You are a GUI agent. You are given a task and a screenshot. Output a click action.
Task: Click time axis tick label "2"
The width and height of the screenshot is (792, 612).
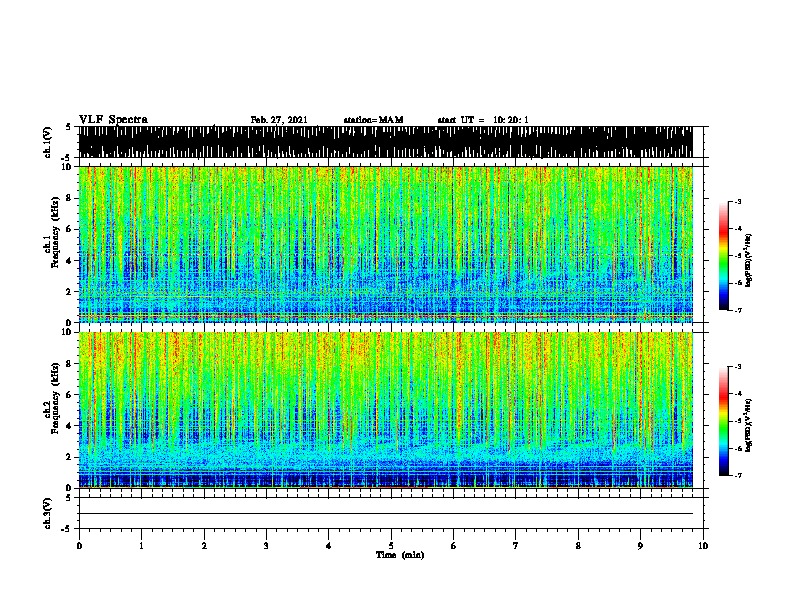coord(204,546)
